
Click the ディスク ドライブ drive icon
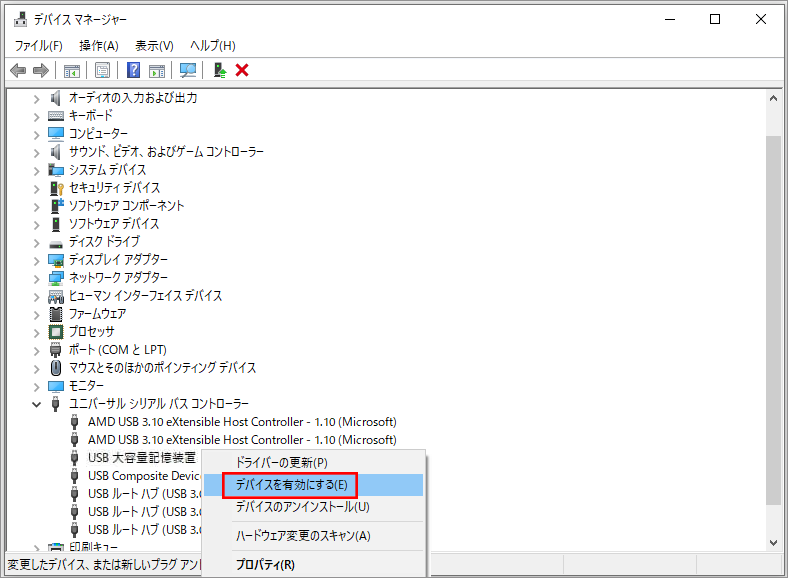(x=56, y=244)
